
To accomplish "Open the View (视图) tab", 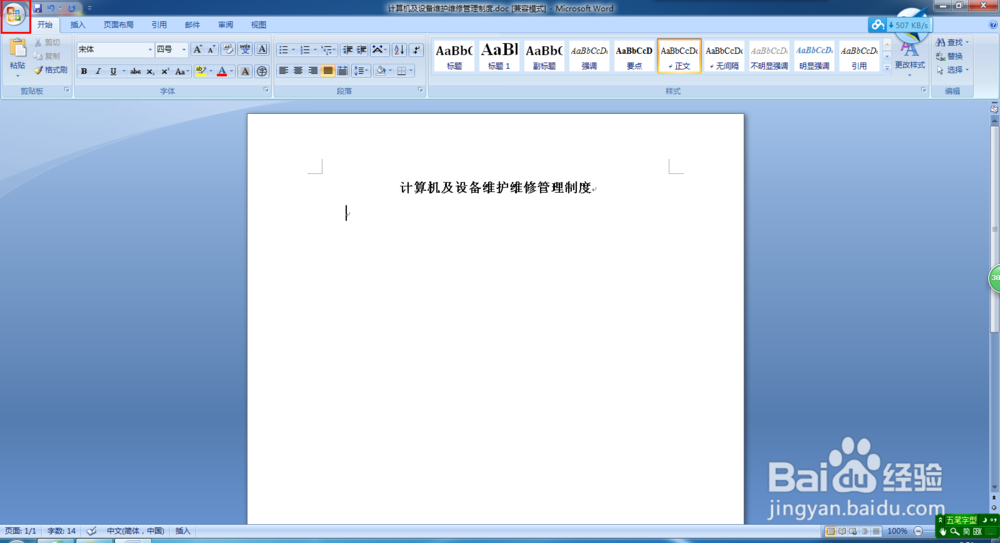I will pos(258,25).
